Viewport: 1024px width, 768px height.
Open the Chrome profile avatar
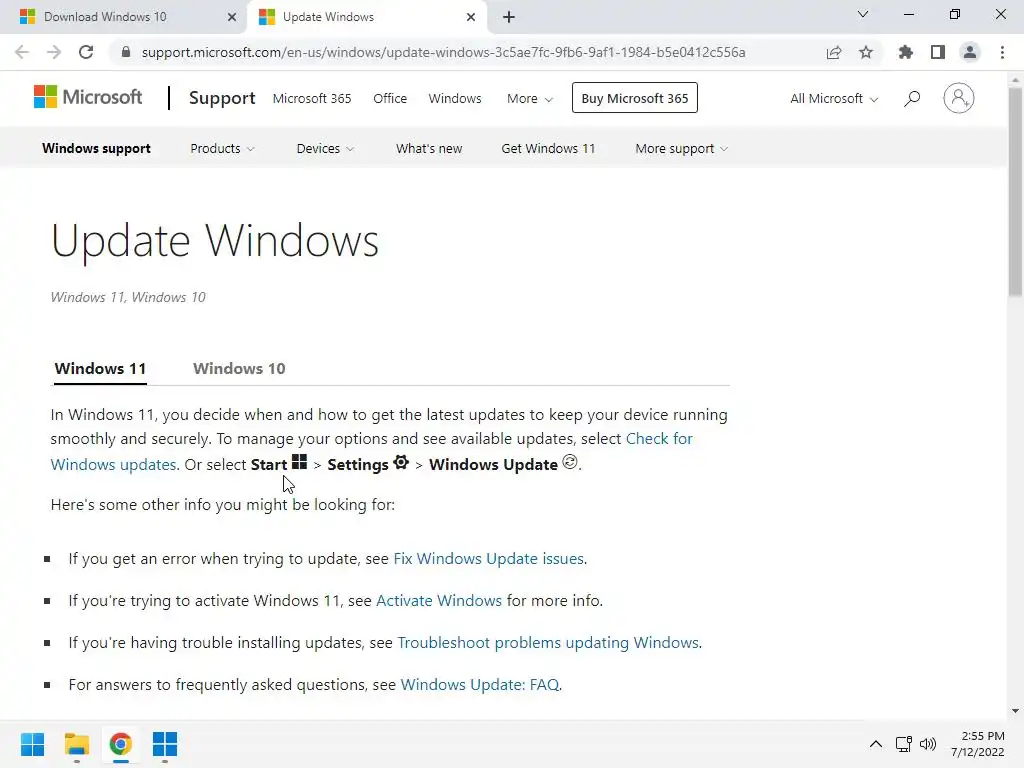pyautogui.click(x=970, y=52)
